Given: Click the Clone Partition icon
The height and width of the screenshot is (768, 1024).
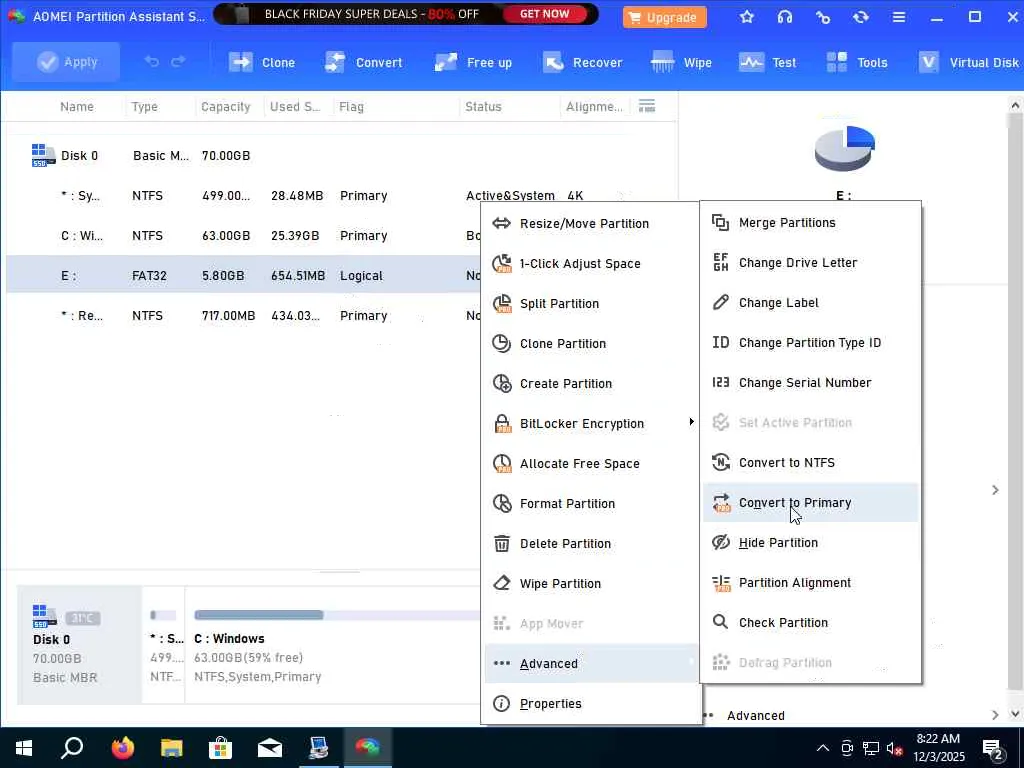Looking at the screenshot, I should [501, 344].
